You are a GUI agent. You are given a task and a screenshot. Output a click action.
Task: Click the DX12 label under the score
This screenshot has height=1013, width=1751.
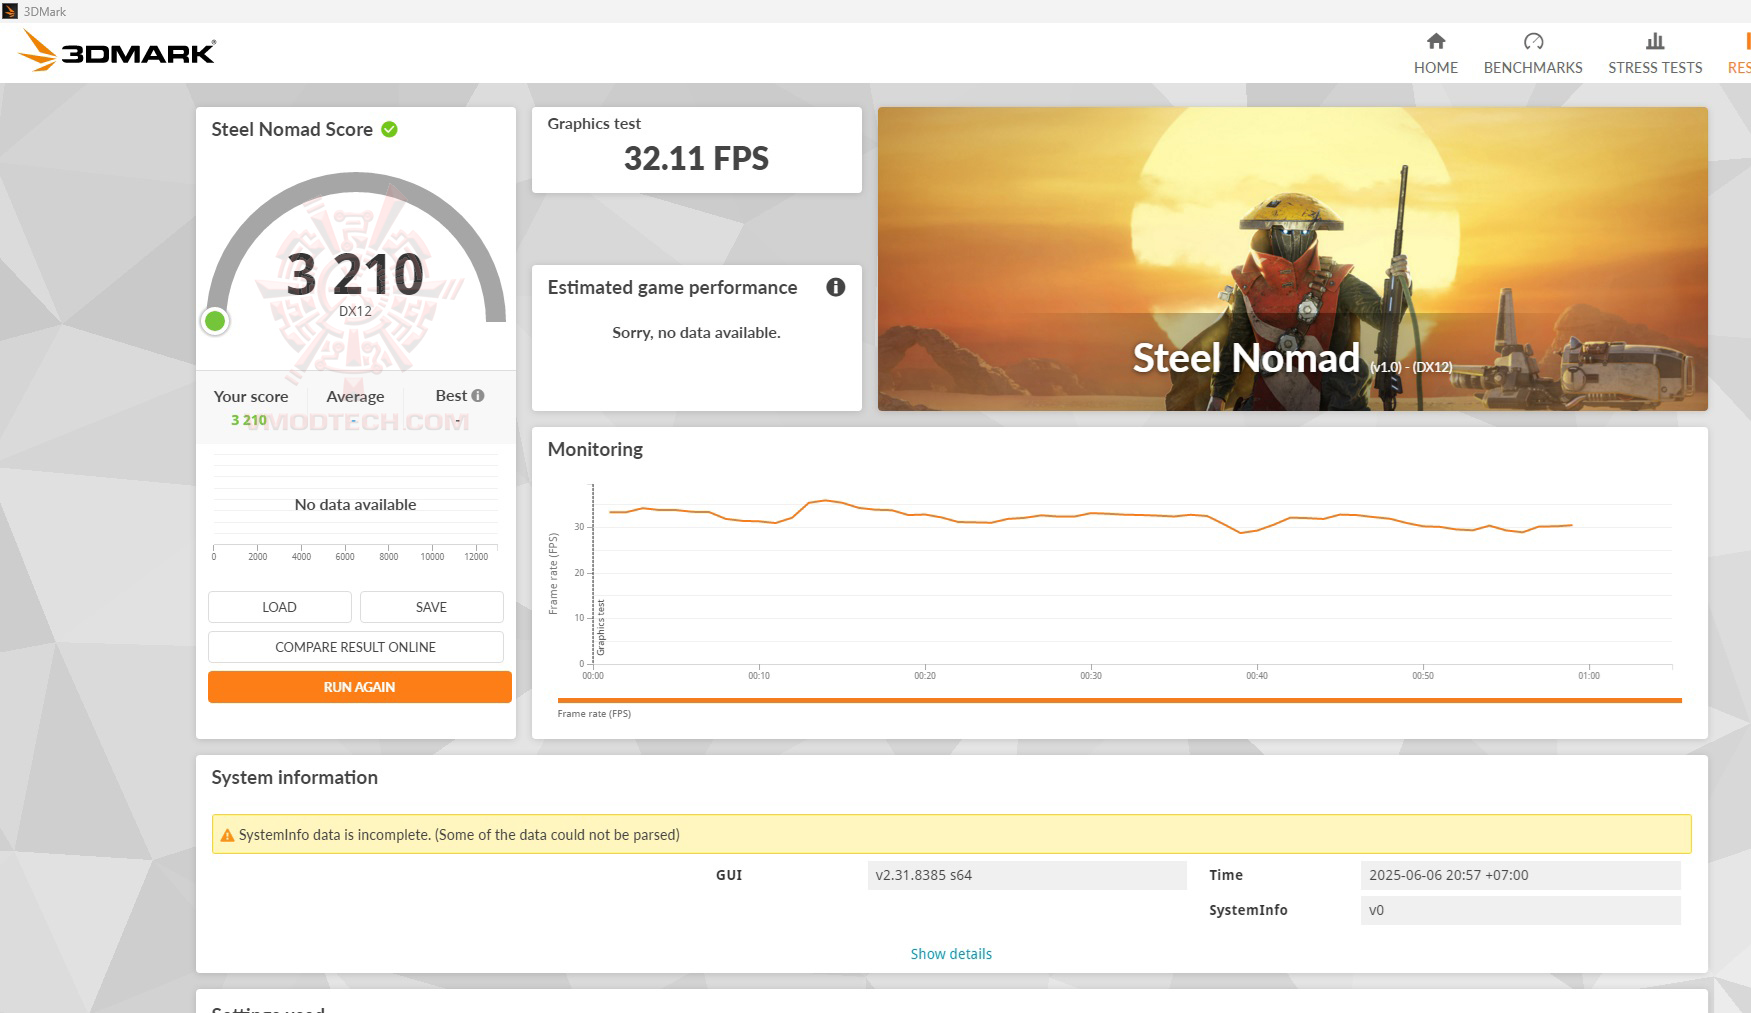[x=355, y=311]
